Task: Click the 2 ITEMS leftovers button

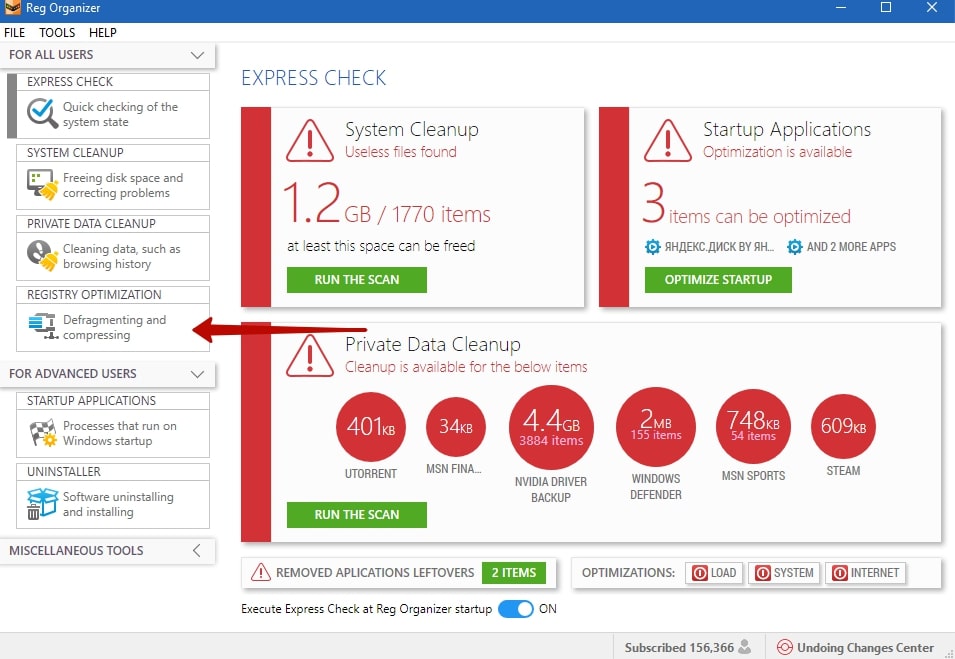Action: 514,573
